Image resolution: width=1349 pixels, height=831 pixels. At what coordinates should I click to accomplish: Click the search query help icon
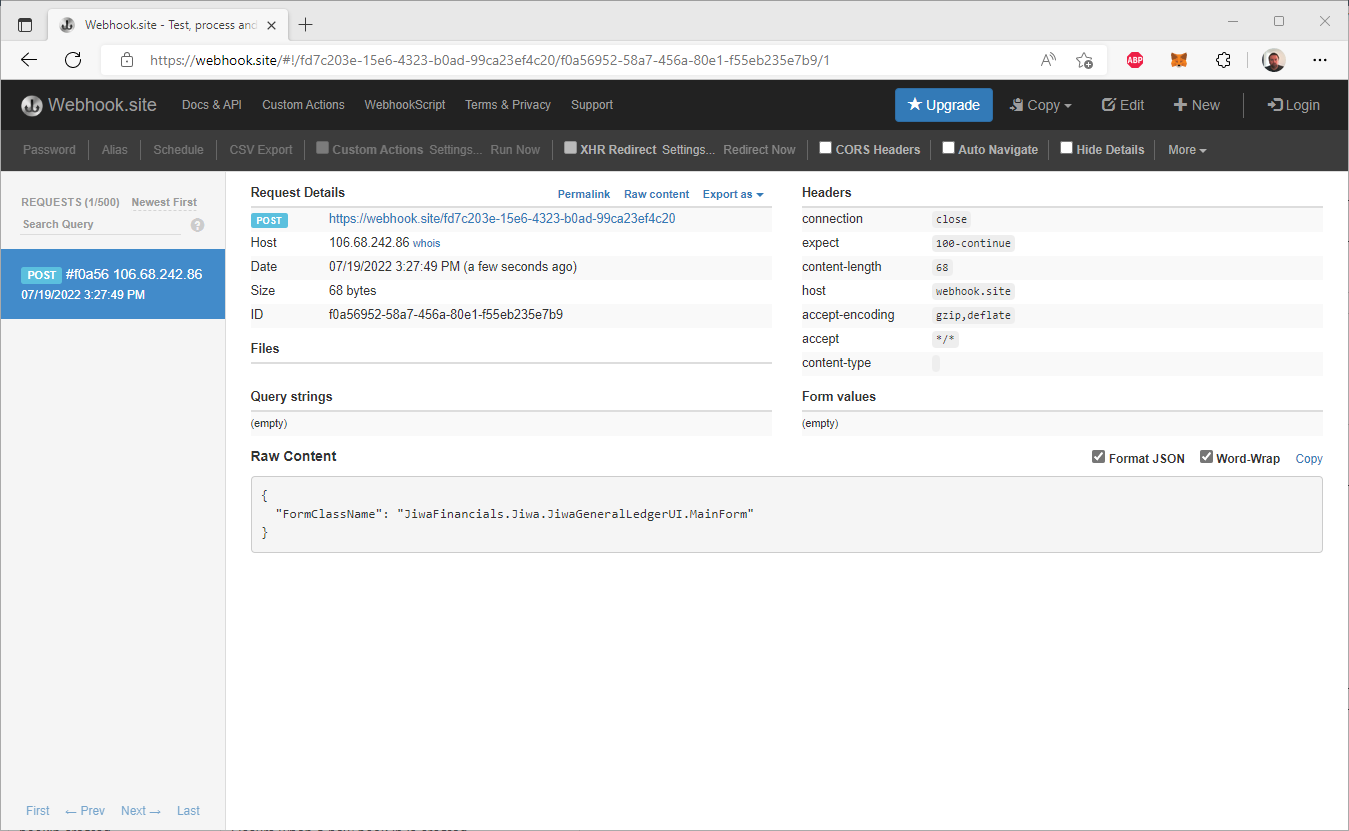(197, 225)
